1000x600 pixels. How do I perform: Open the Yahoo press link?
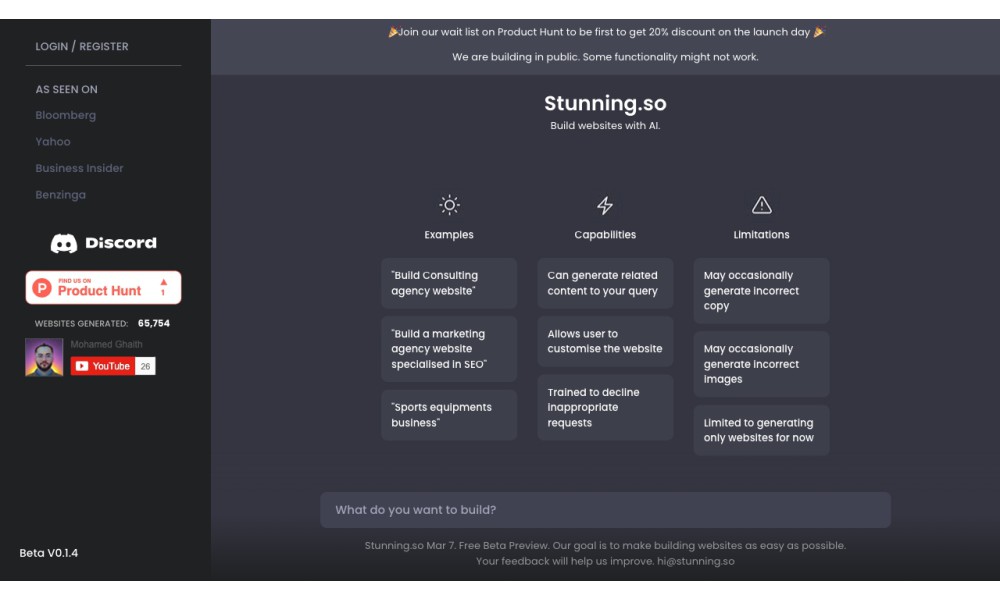pos(53,142)
